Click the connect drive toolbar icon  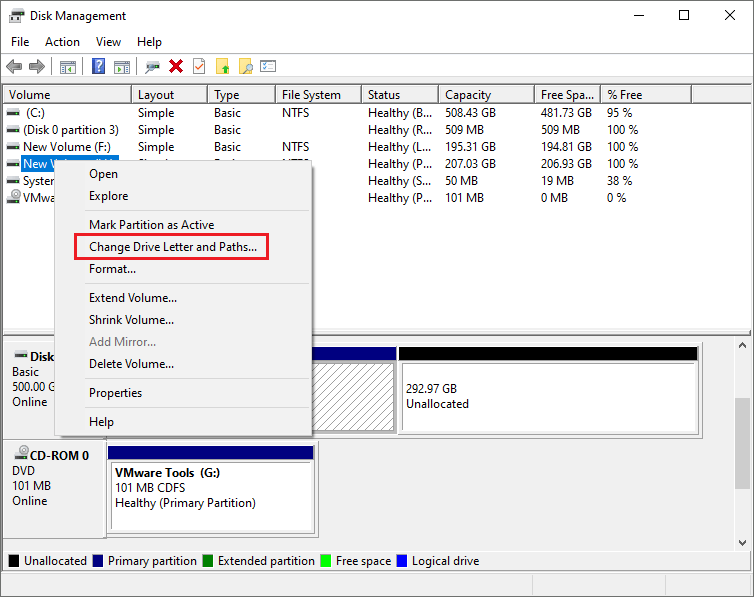pyautogui.click(x=152, y=66)
